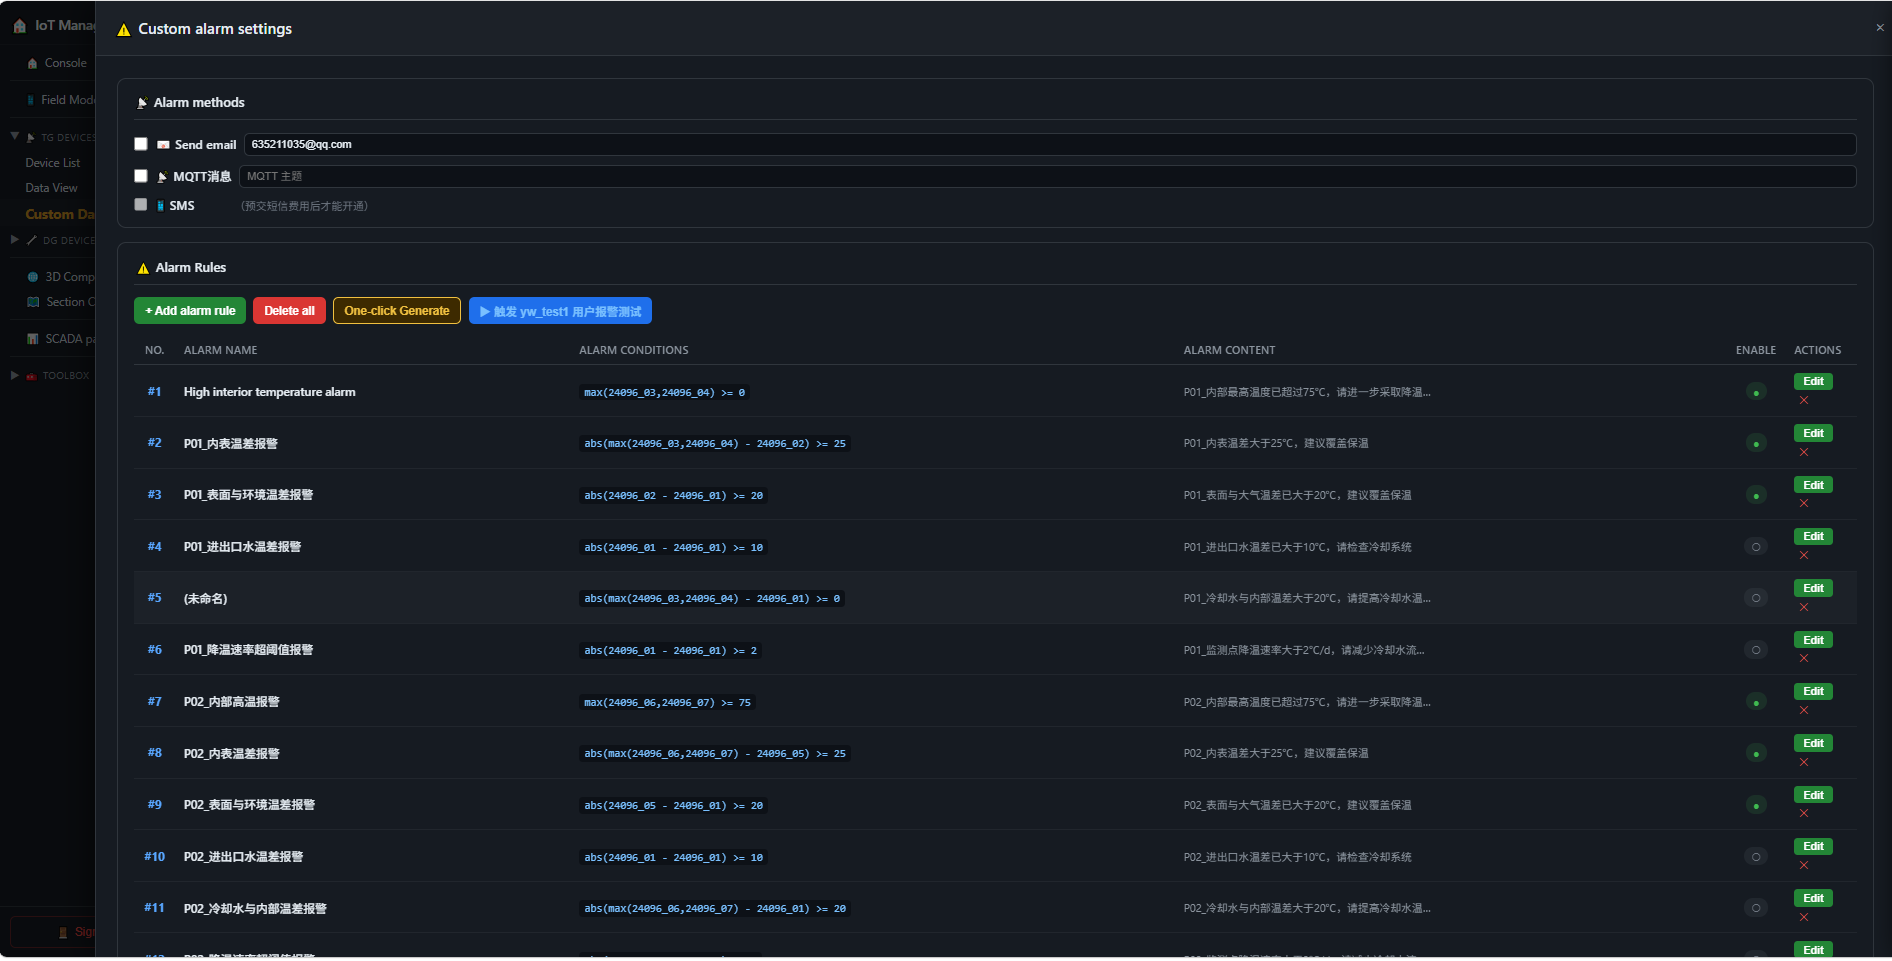Click condition abs(24096_02 - 24096_01) >= 20
Viewport: 1892px width, 961px height.
(673, 495)
